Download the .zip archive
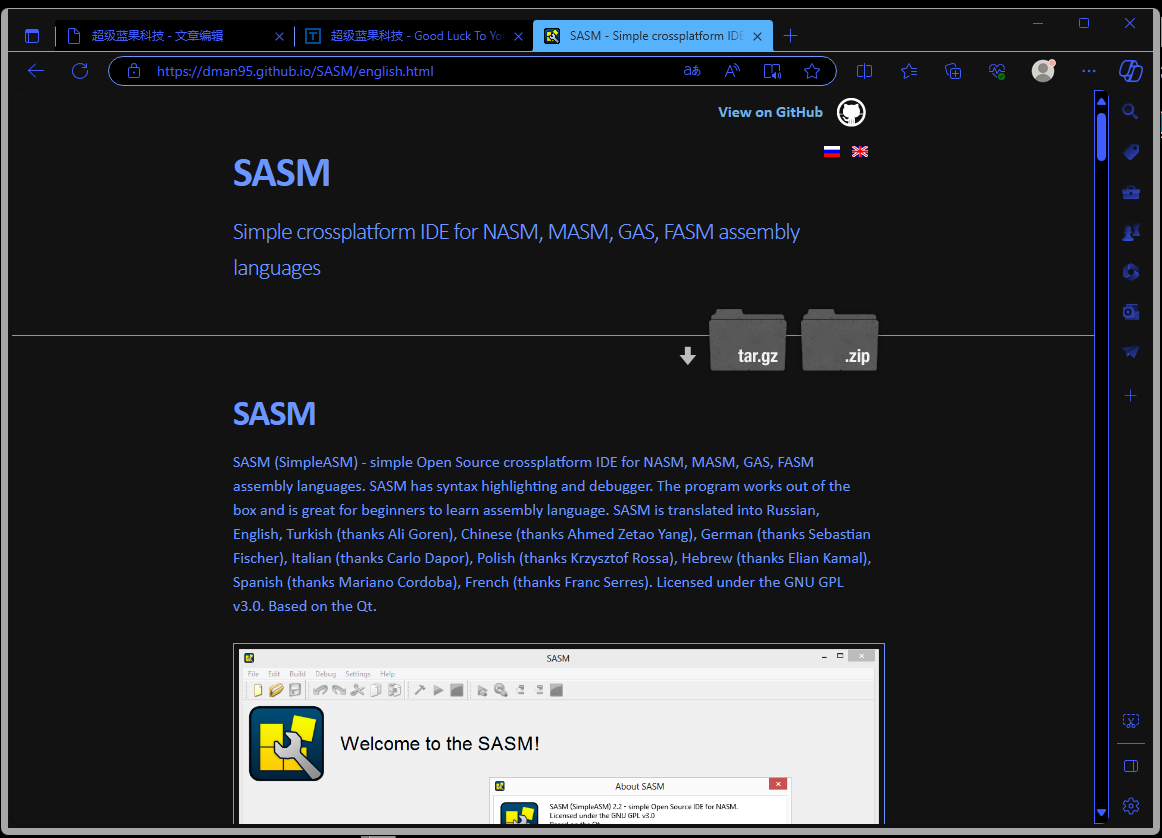Screen dimensions: 1162x838 (840, 340)
